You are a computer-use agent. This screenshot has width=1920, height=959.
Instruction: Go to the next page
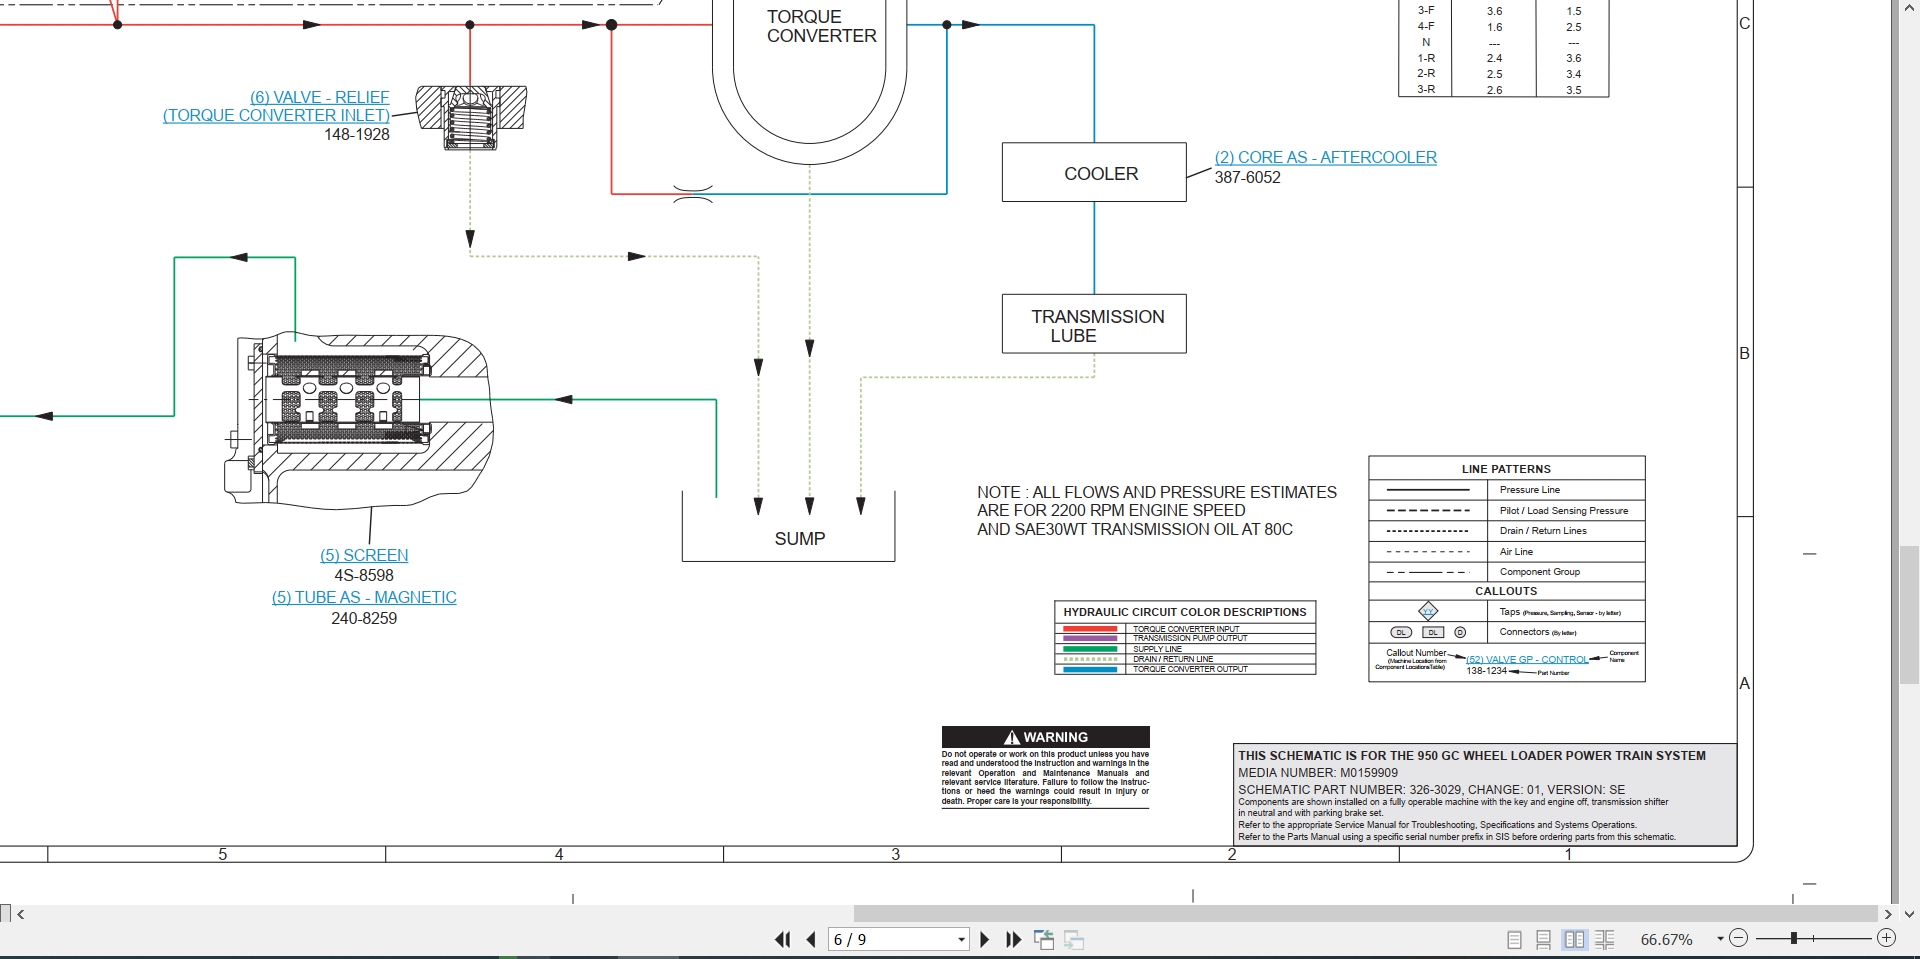click(x=985, y=939)
